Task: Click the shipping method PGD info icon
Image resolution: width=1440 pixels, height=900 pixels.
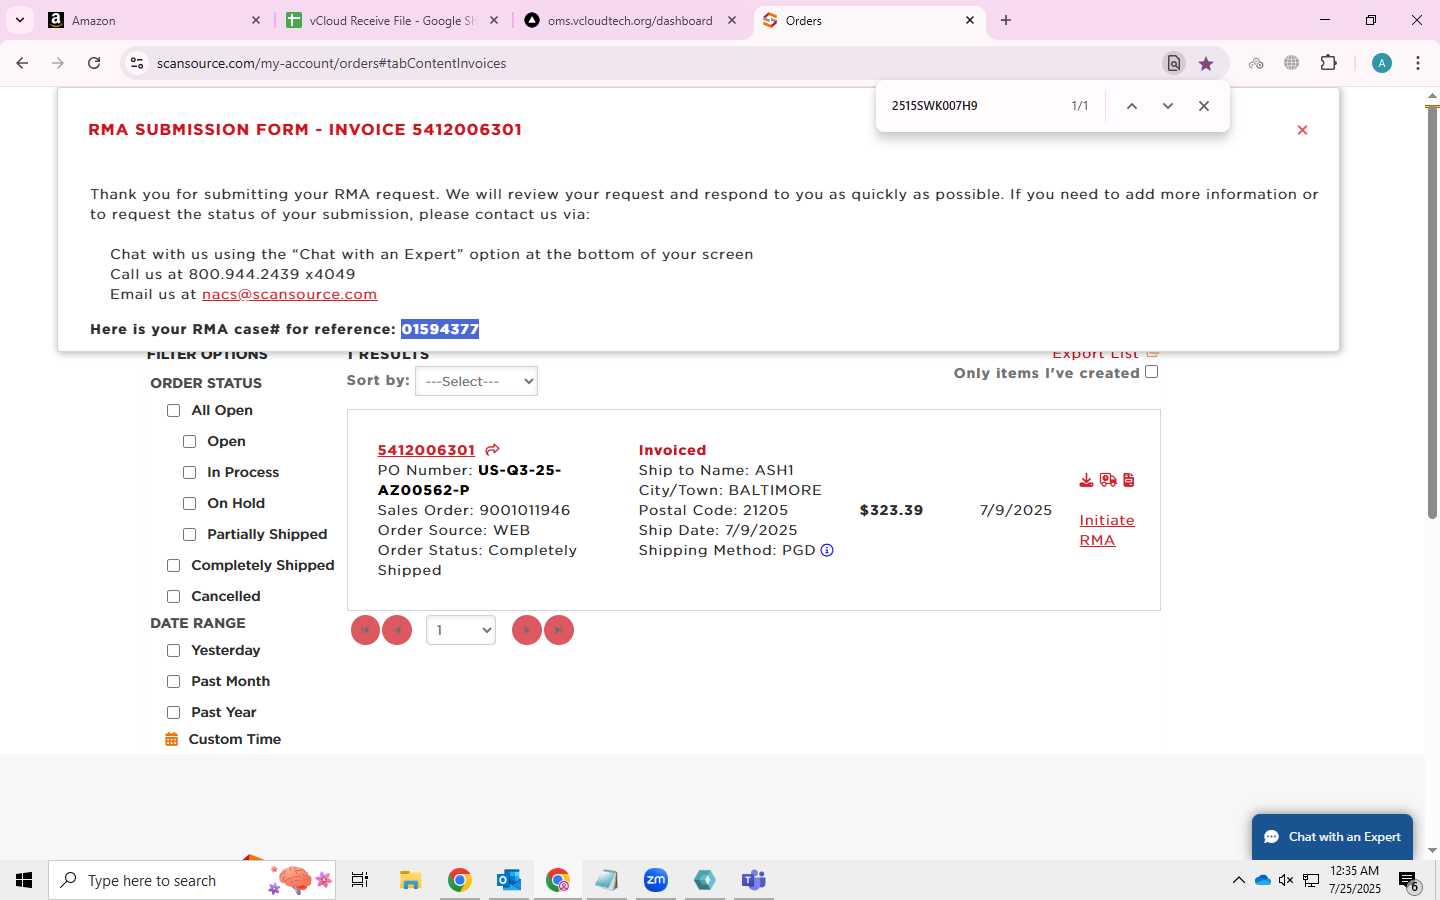Action: pyautogui.click(x=827, y=550)
